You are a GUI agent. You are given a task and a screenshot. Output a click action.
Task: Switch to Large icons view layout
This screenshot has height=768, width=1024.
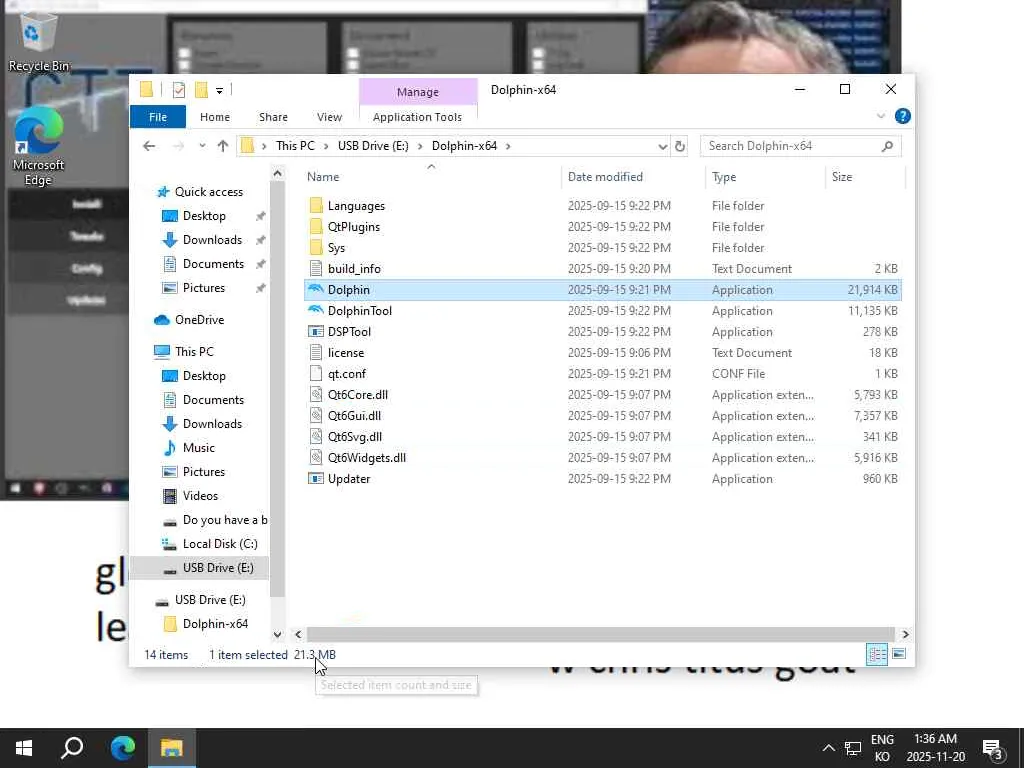[x=899, y=654]
